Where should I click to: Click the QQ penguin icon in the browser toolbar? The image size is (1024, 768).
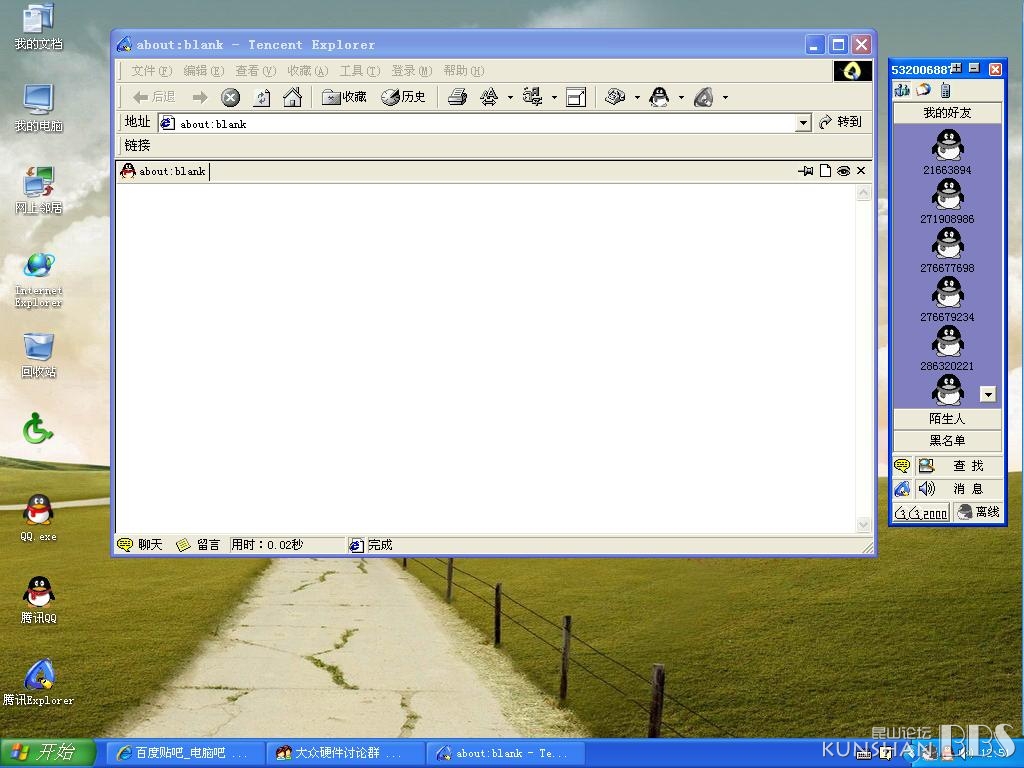[x=659, y=97]
